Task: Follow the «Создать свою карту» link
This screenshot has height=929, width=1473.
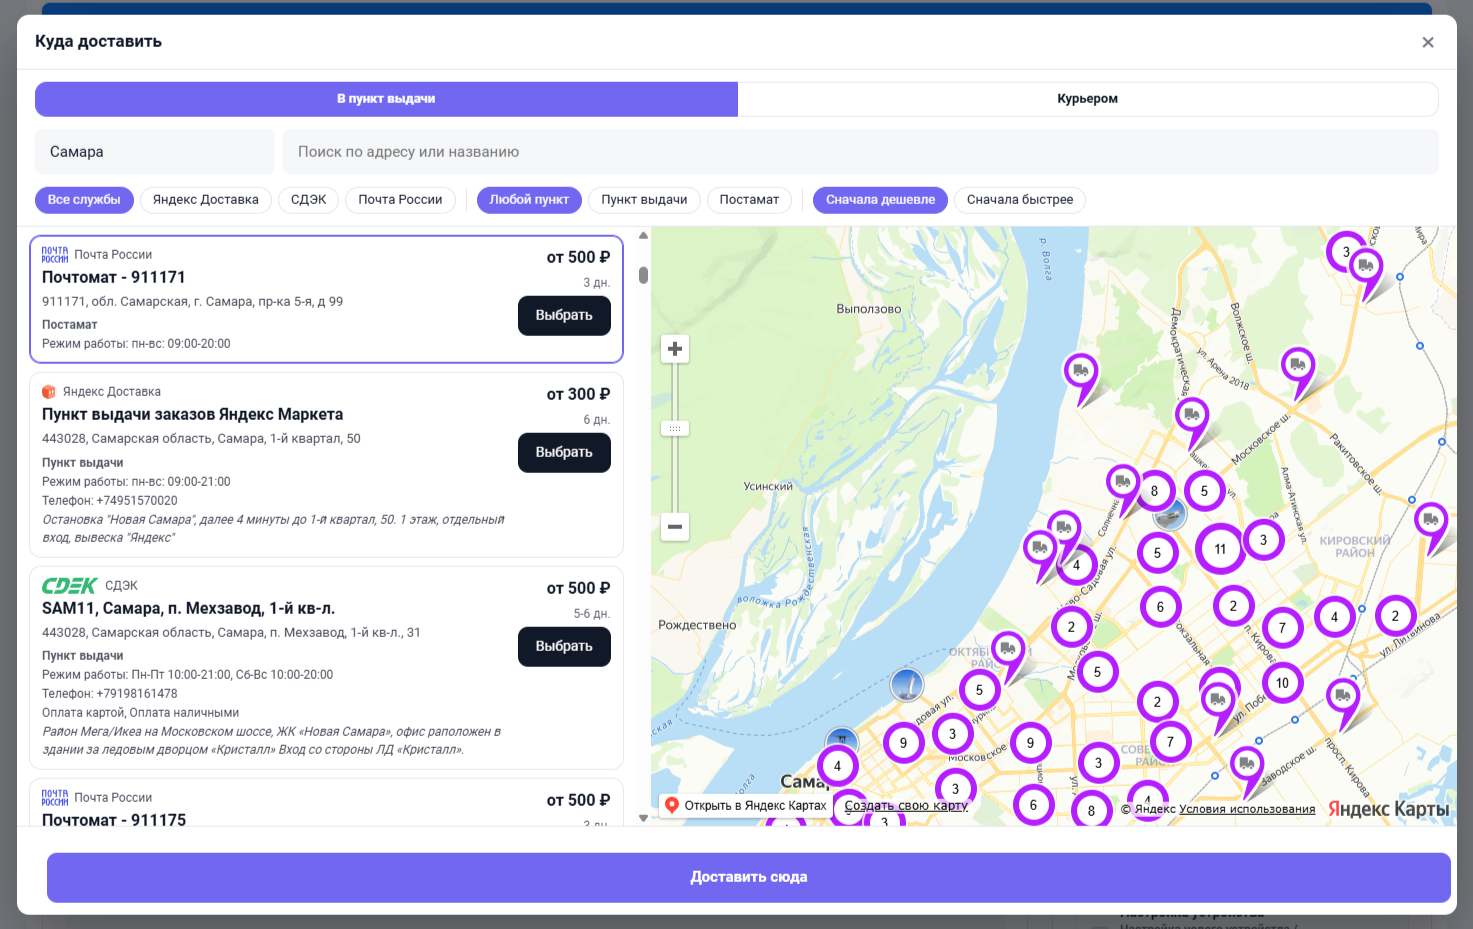Action: point(906,806)
